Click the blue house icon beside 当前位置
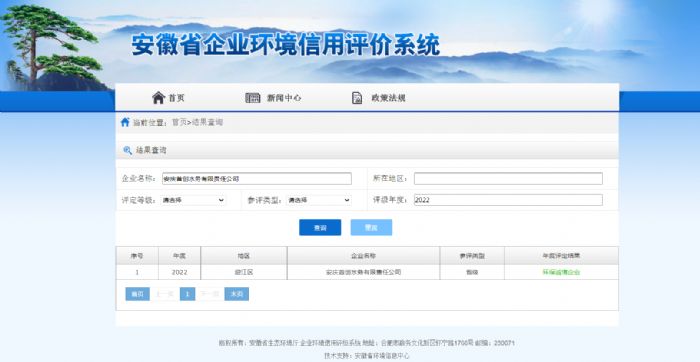700x362 pixels. tap(125, 122)
